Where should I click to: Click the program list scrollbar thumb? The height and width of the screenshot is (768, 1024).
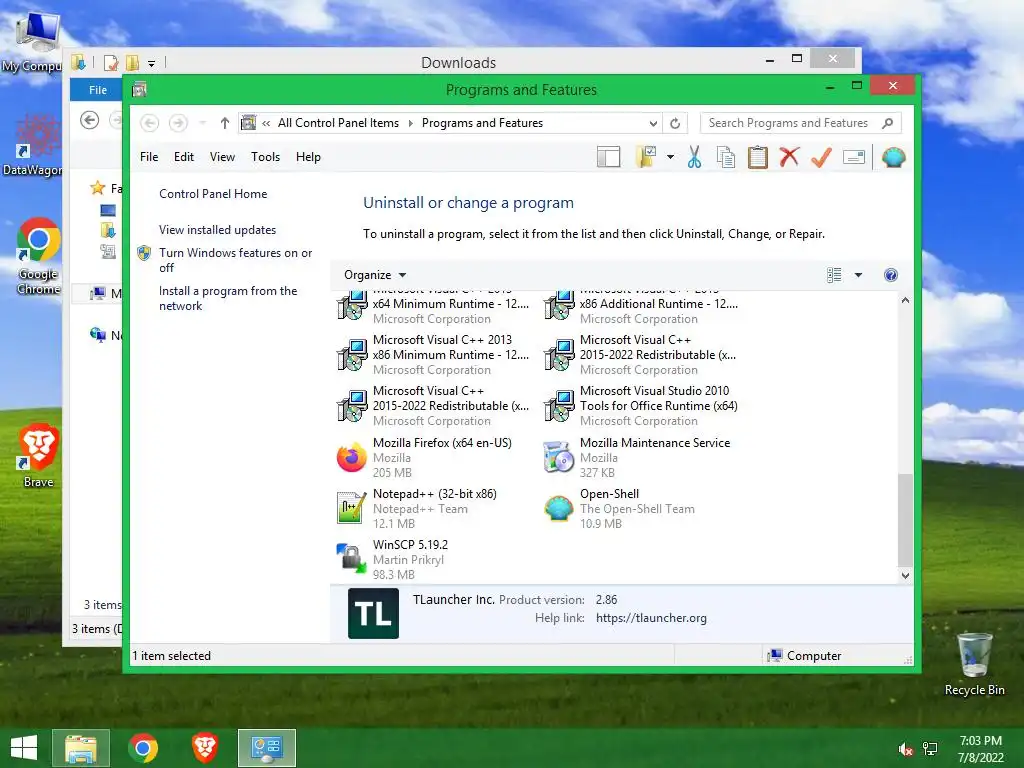[x=905, y=520]
